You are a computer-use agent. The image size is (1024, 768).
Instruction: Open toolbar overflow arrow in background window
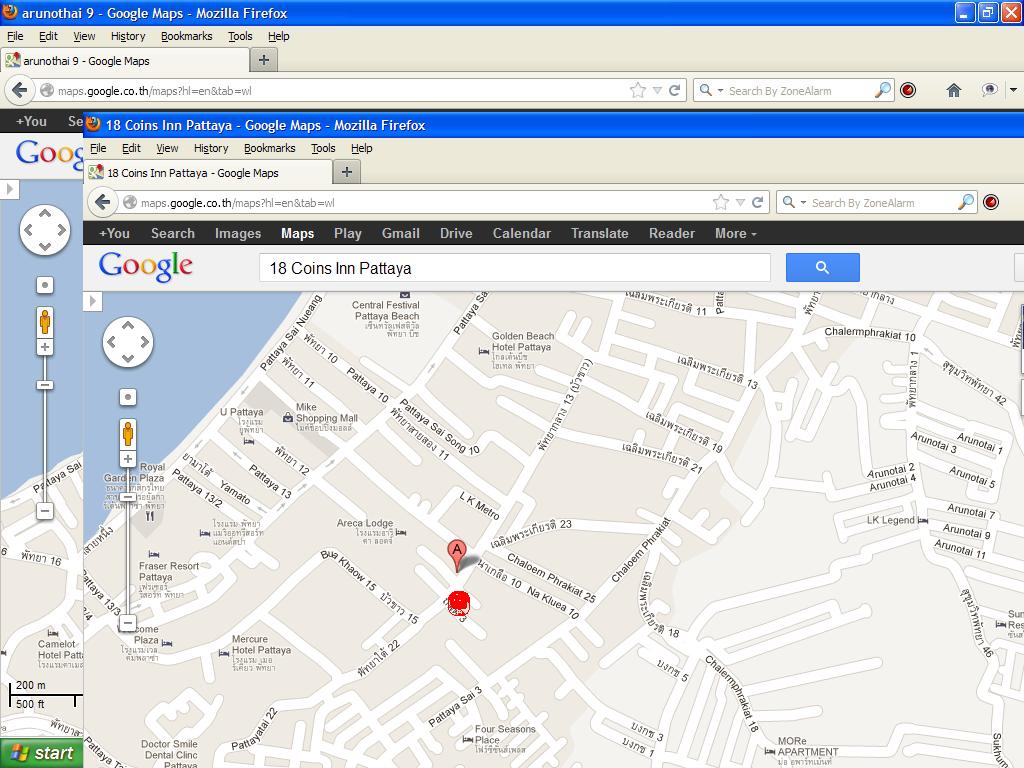[x=1014, y=90]
